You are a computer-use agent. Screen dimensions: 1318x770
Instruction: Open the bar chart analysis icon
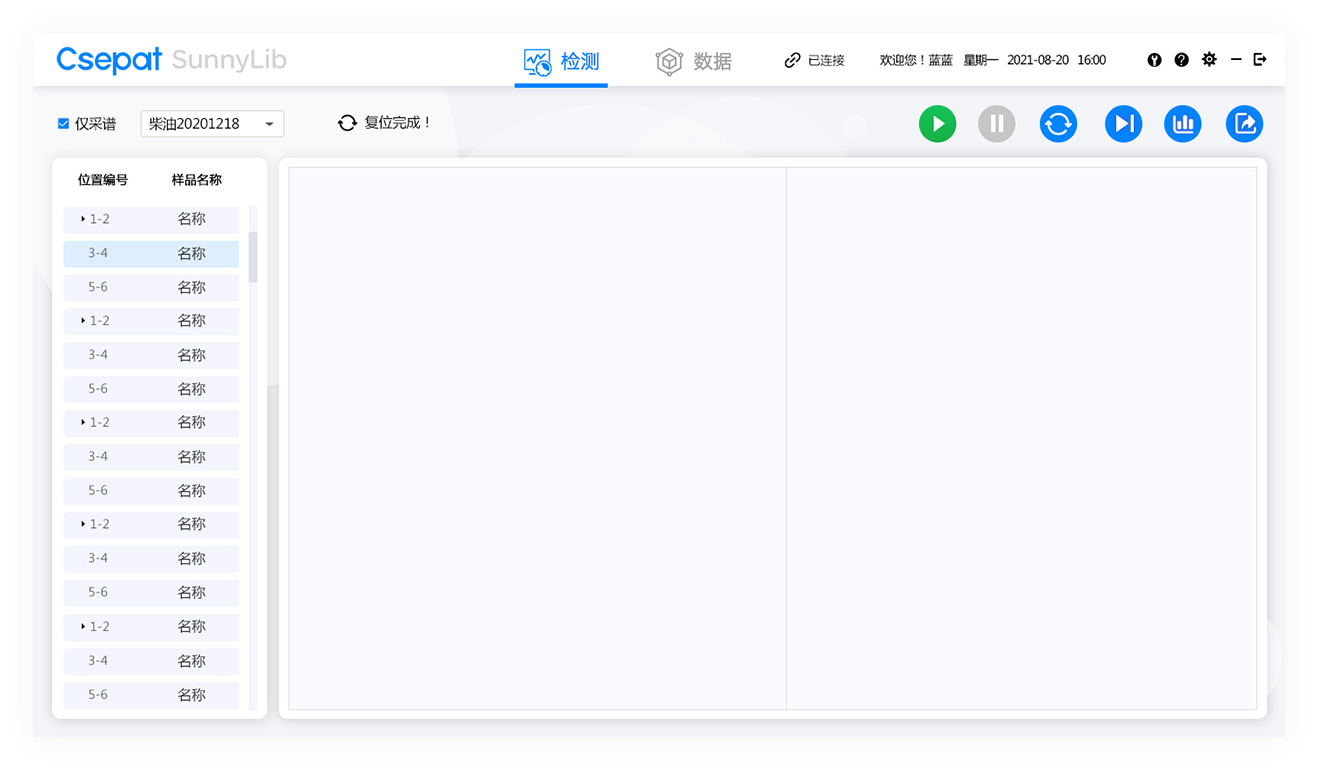coord(1183,123)
